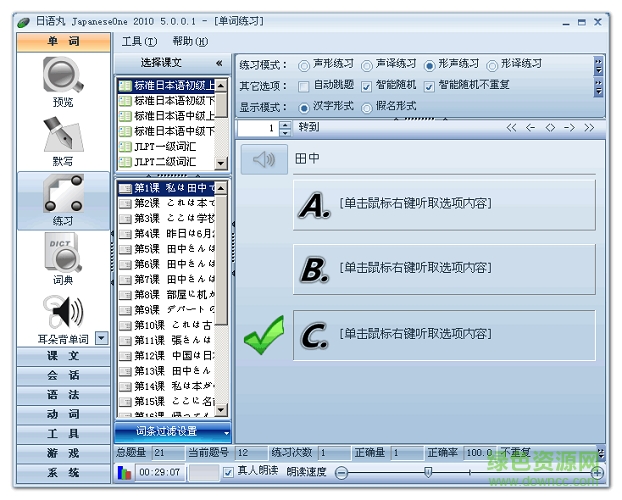Viewport: 622px width, 500px height.
Task: Toggle the 智能随机 checkbox
Action: pyautogui.click(x=367, y=87)
